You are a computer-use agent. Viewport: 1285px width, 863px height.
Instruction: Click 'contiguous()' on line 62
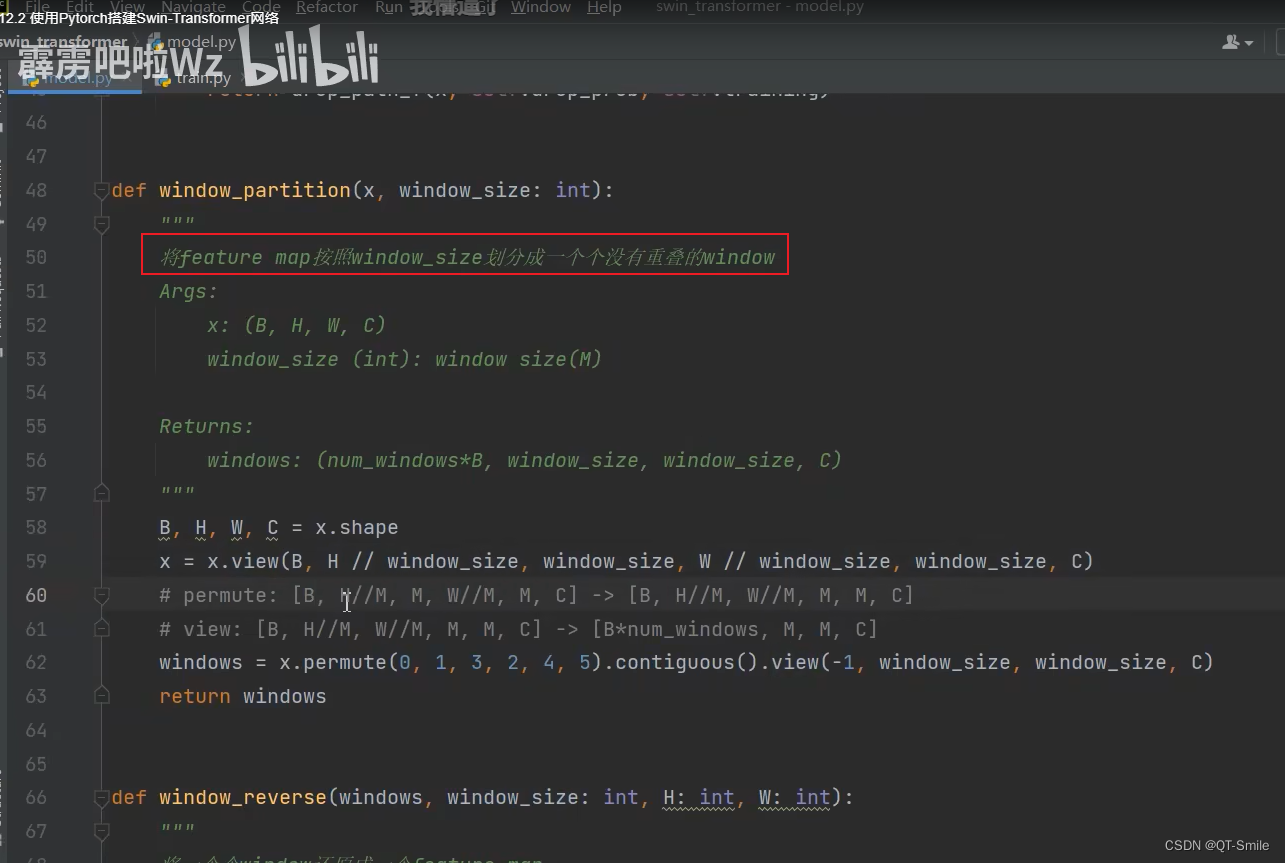point(687,662)
